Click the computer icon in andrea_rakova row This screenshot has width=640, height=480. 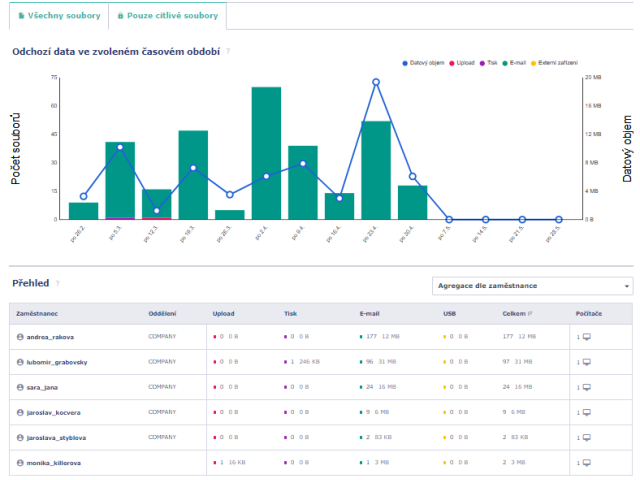point(586,337)
